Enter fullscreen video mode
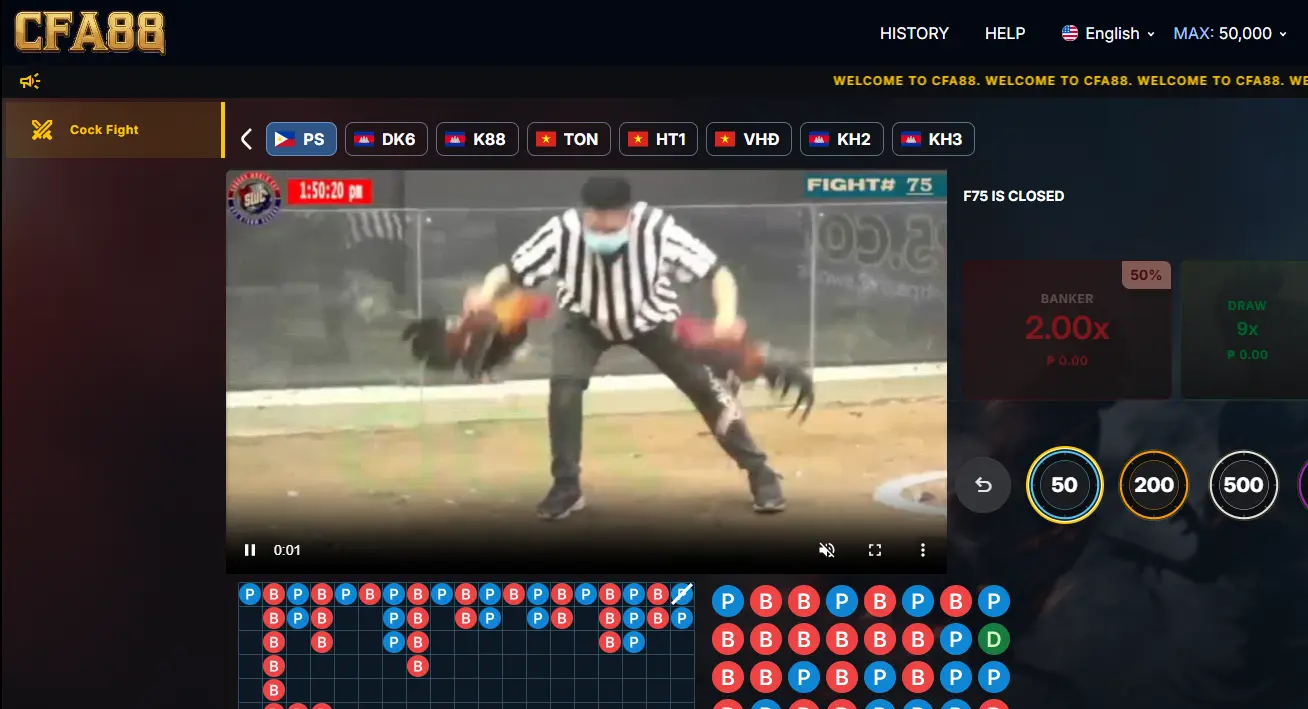The image size is (1308, 709). click(875, 550)
